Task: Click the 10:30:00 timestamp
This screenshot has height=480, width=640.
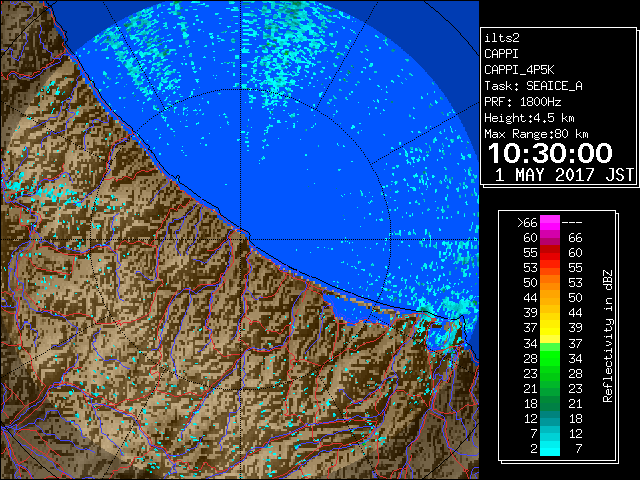Action: pos(550,153)
